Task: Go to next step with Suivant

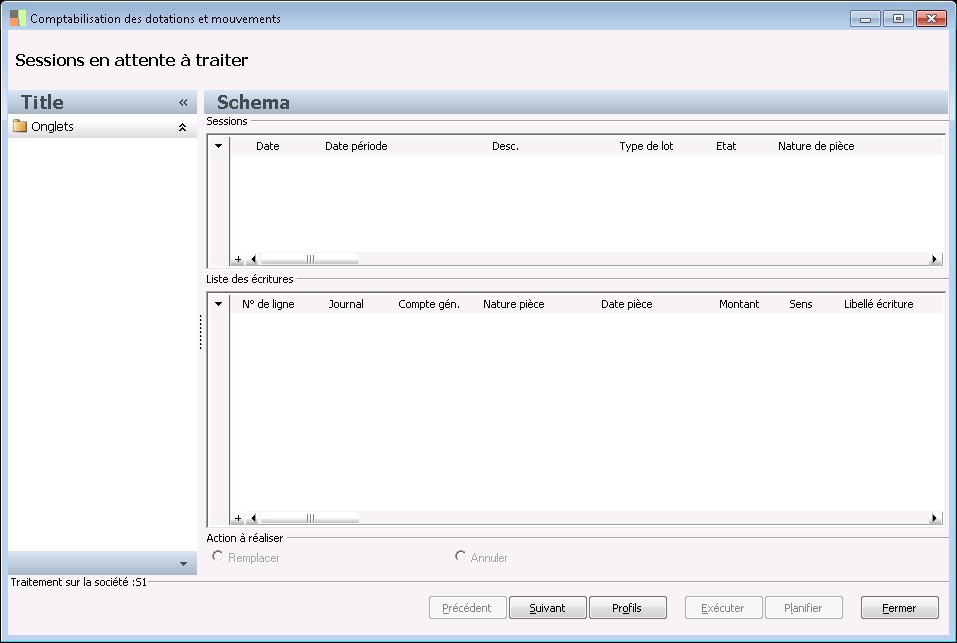Action: [x=547, y=608]
